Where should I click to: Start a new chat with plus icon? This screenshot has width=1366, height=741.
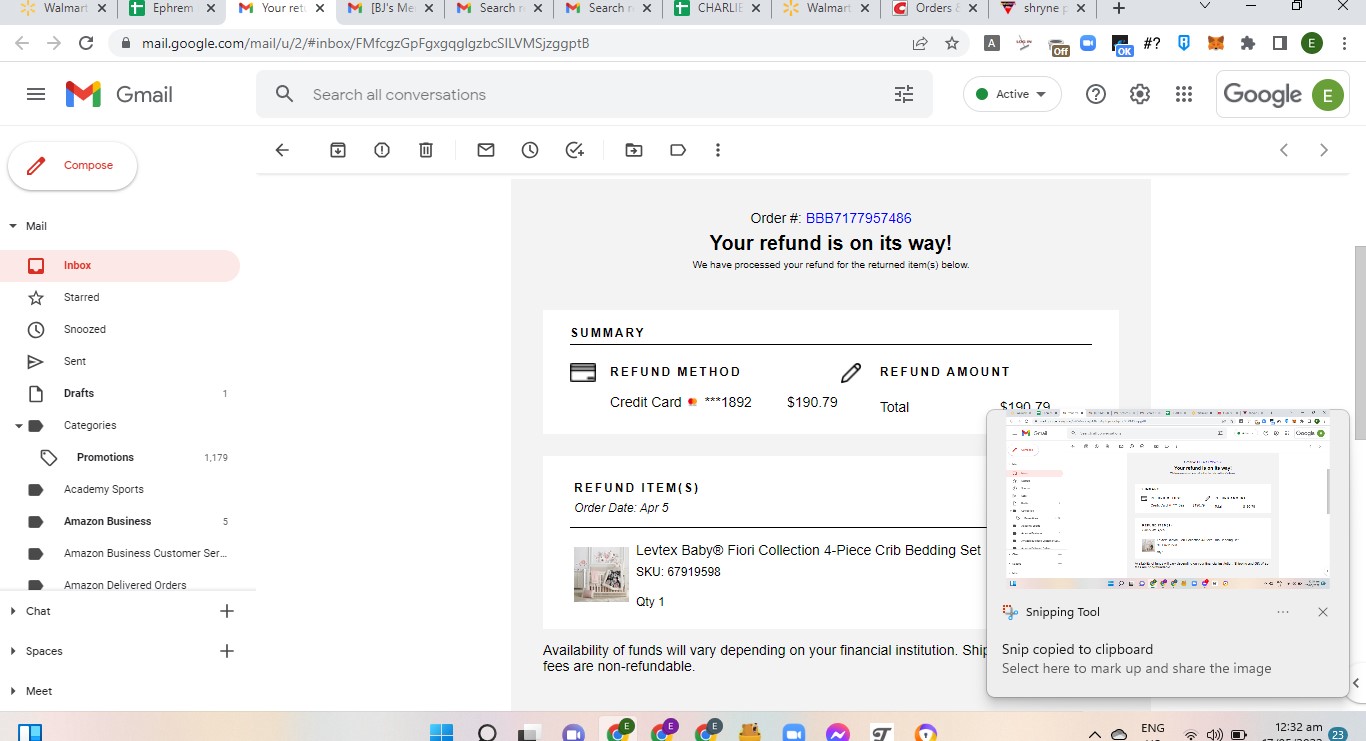point(227,611)
